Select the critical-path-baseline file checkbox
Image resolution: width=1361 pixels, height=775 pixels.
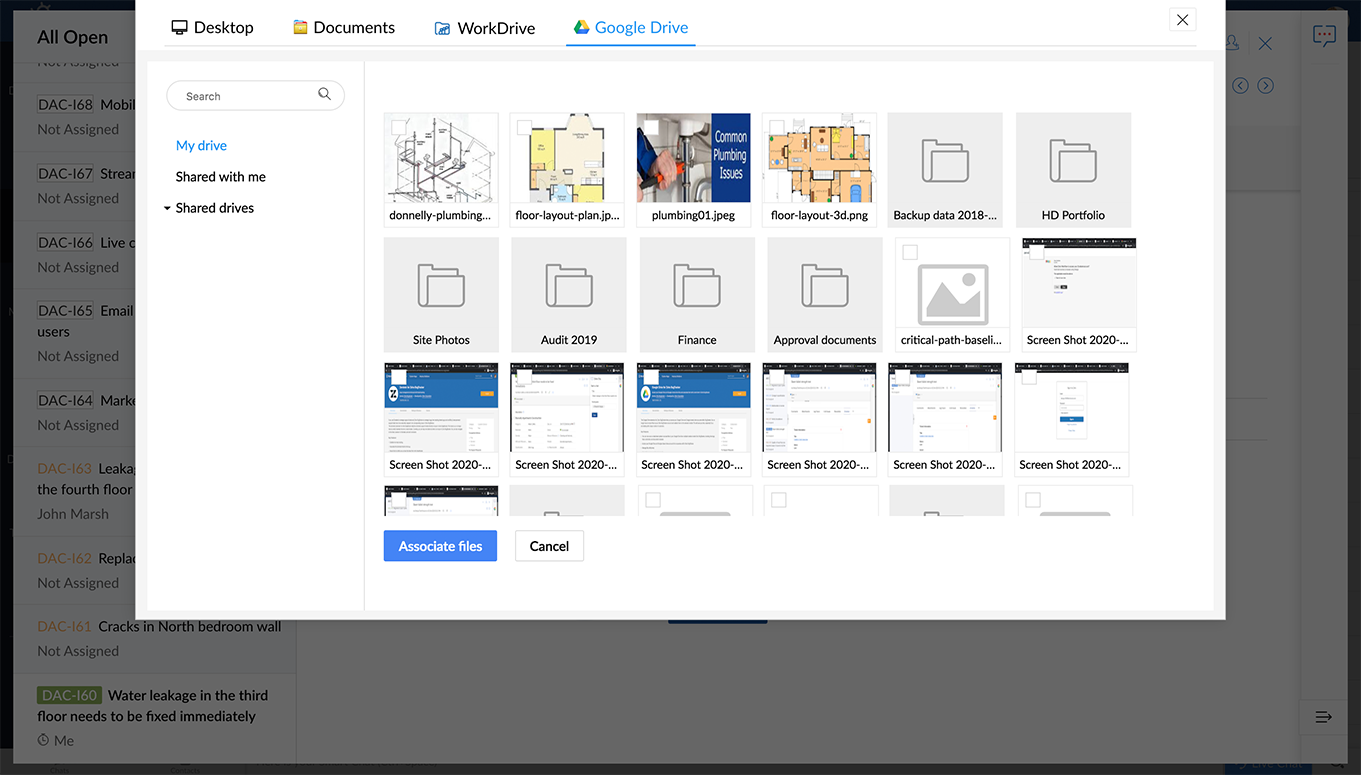tap(910, 252)
